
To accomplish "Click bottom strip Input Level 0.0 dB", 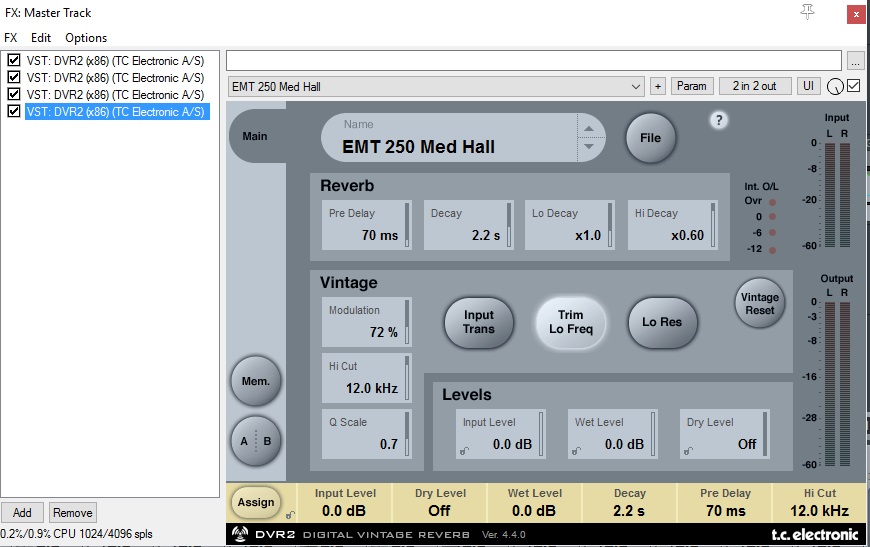I will (345, 503).
